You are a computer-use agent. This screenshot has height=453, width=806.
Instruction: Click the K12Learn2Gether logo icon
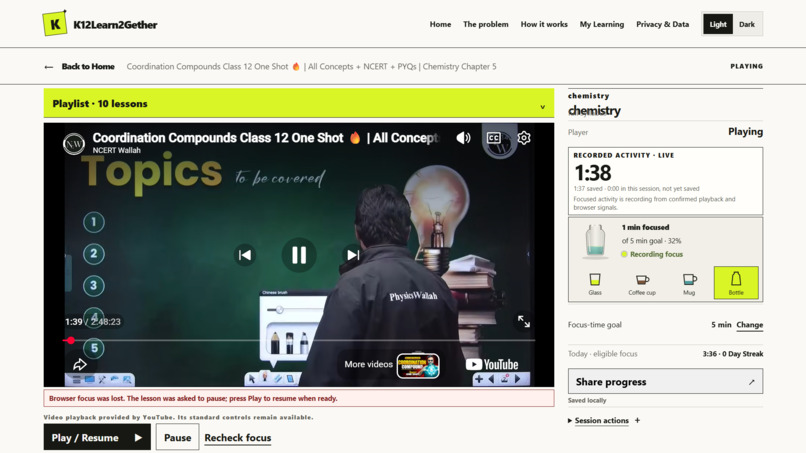[x=54, y=24]
